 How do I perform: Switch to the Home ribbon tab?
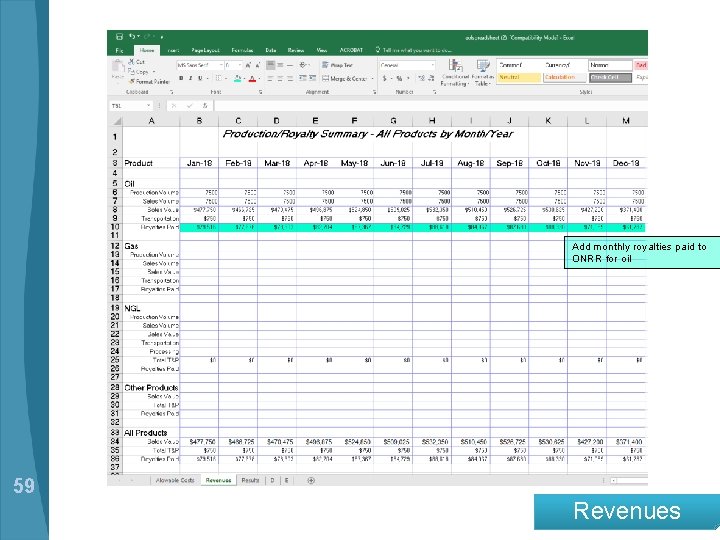pos(147,50)
